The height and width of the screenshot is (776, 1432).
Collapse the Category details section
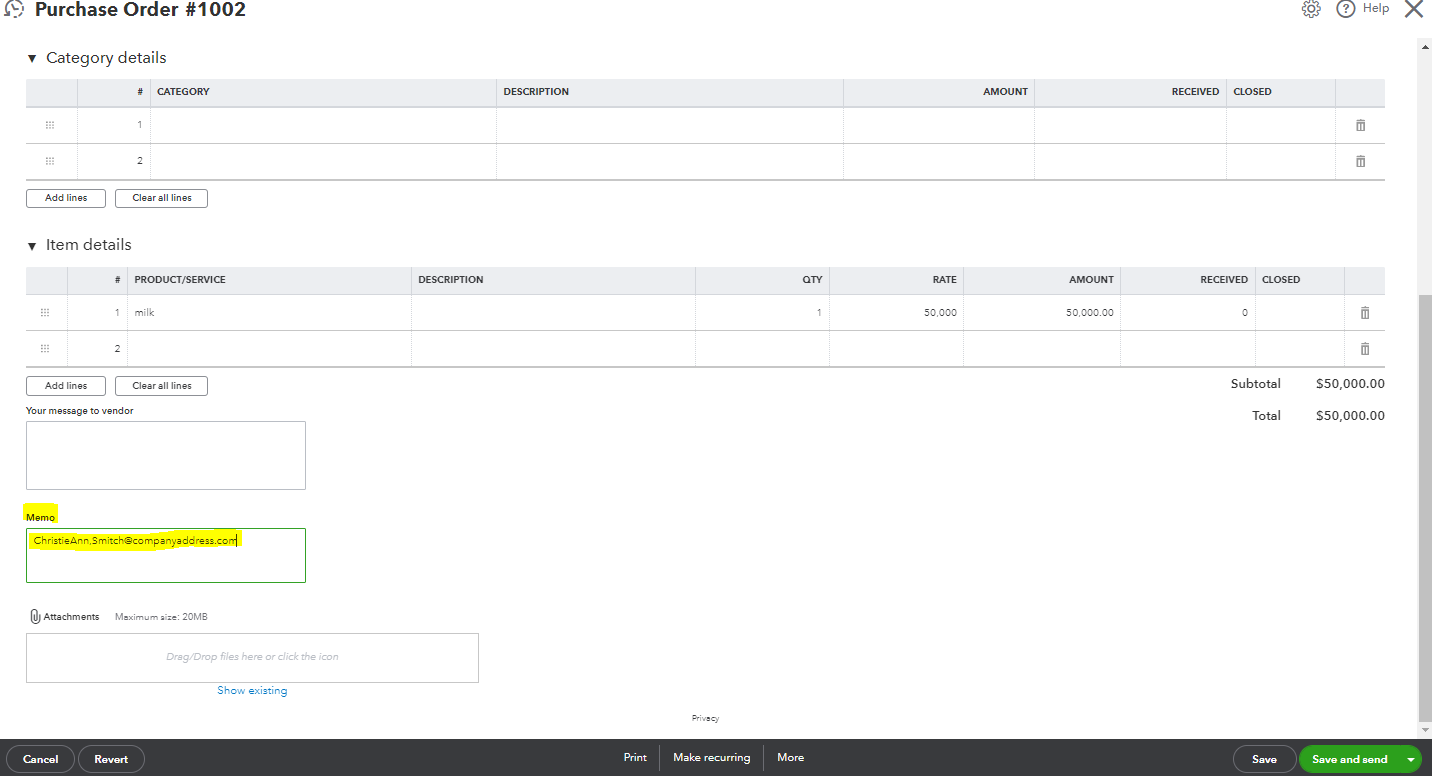32,59
